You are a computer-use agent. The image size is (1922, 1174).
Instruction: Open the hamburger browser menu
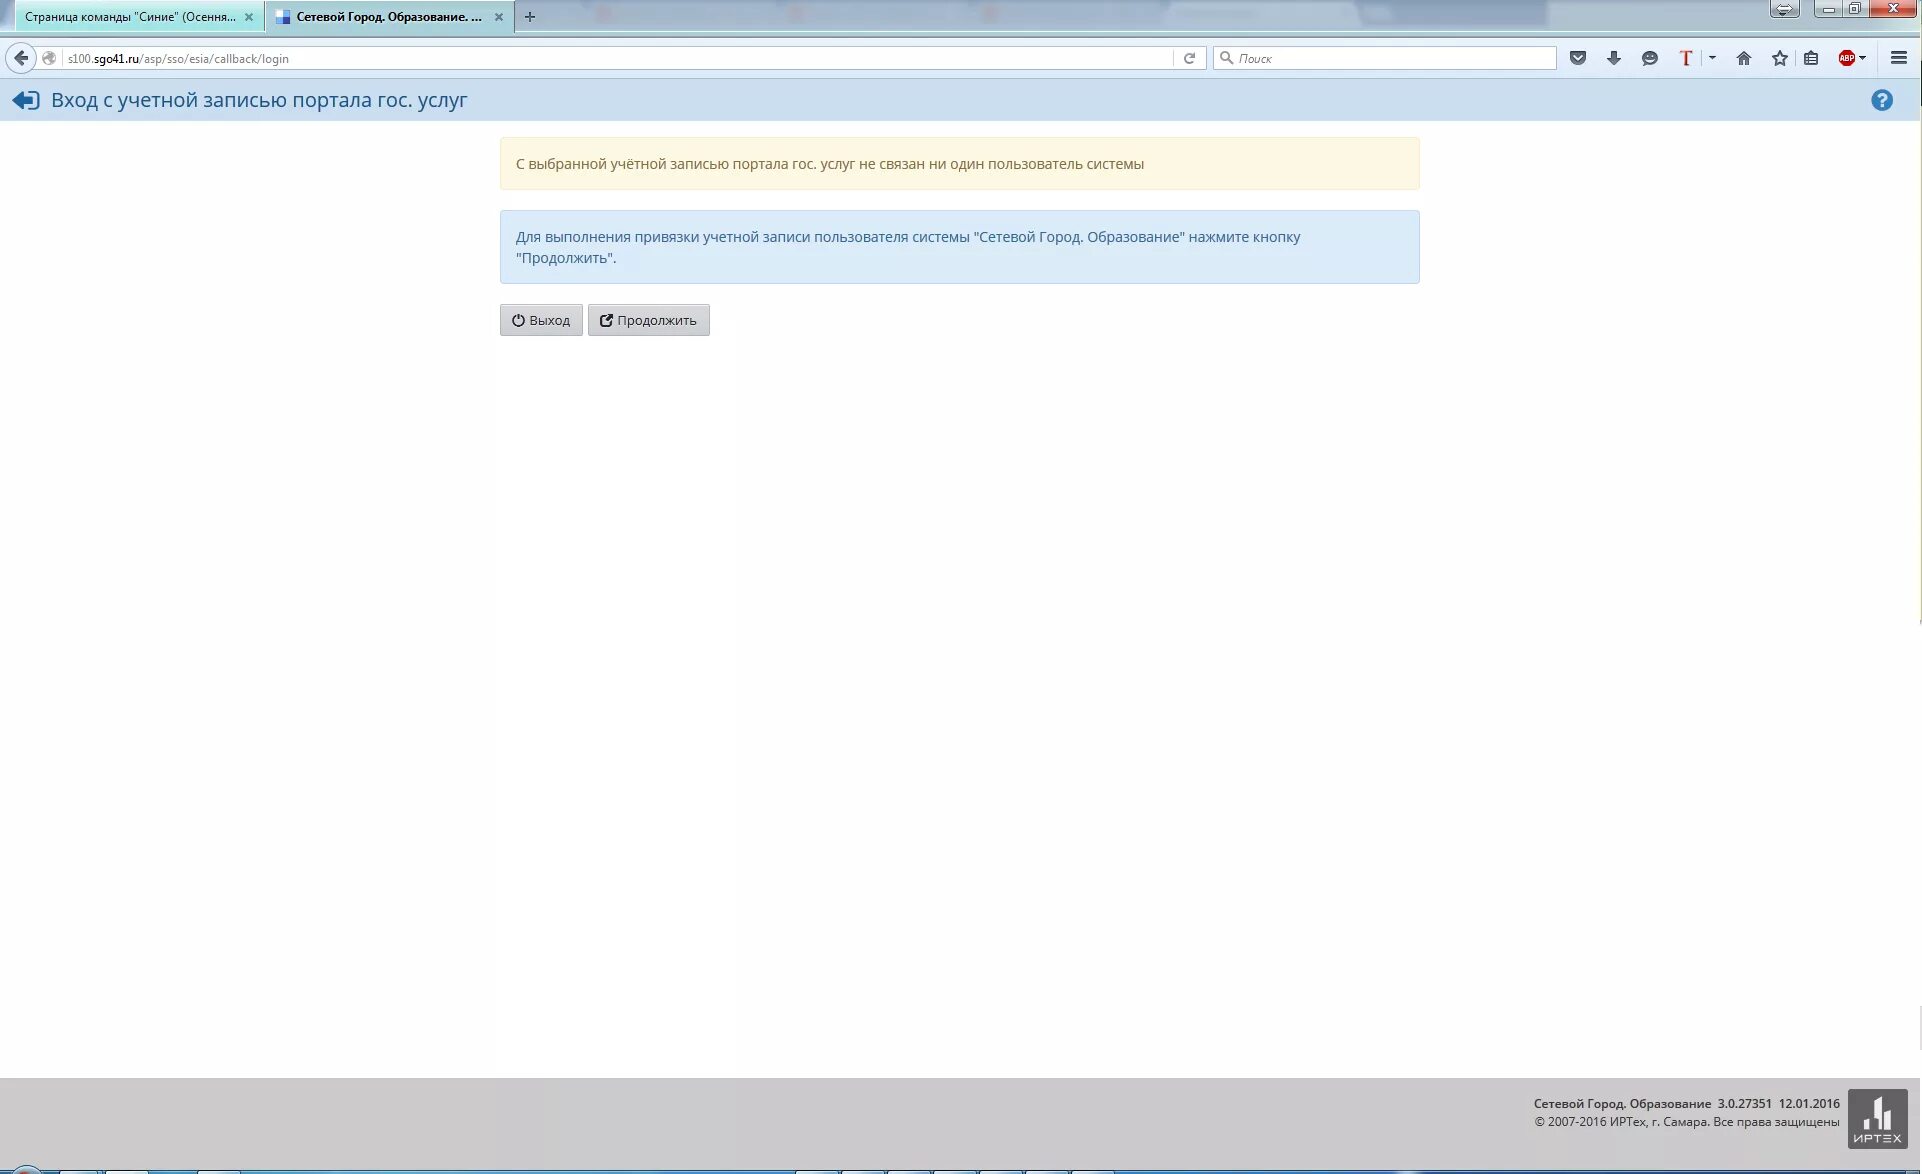coord(1899,58)
